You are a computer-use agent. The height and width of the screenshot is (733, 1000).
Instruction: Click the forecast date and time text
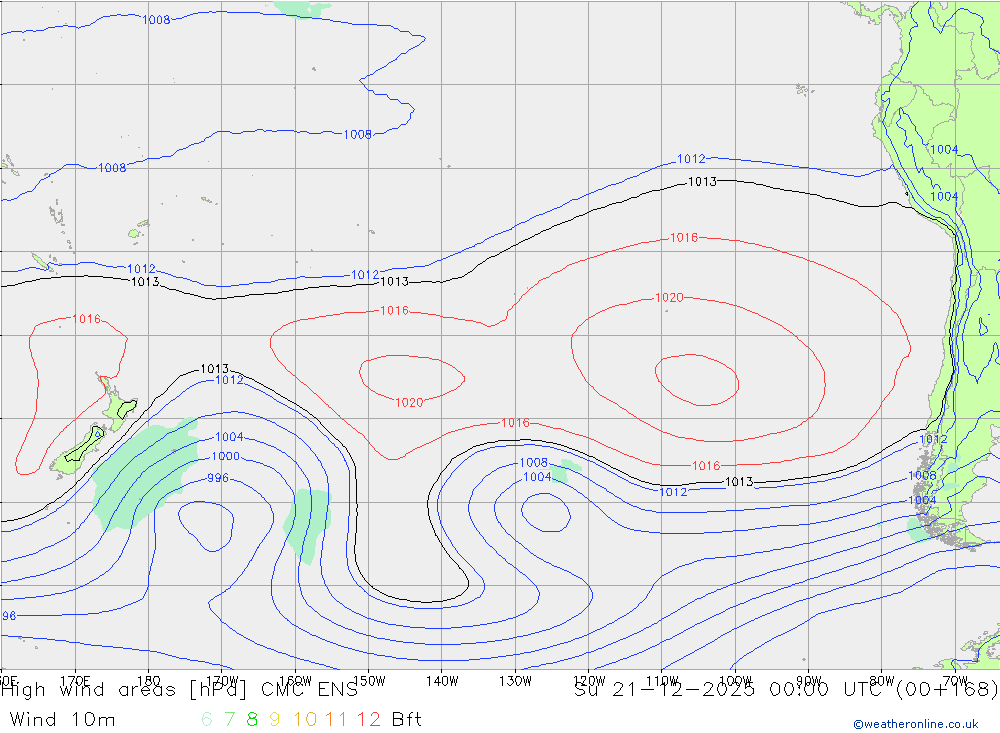(x=786, y=689)
